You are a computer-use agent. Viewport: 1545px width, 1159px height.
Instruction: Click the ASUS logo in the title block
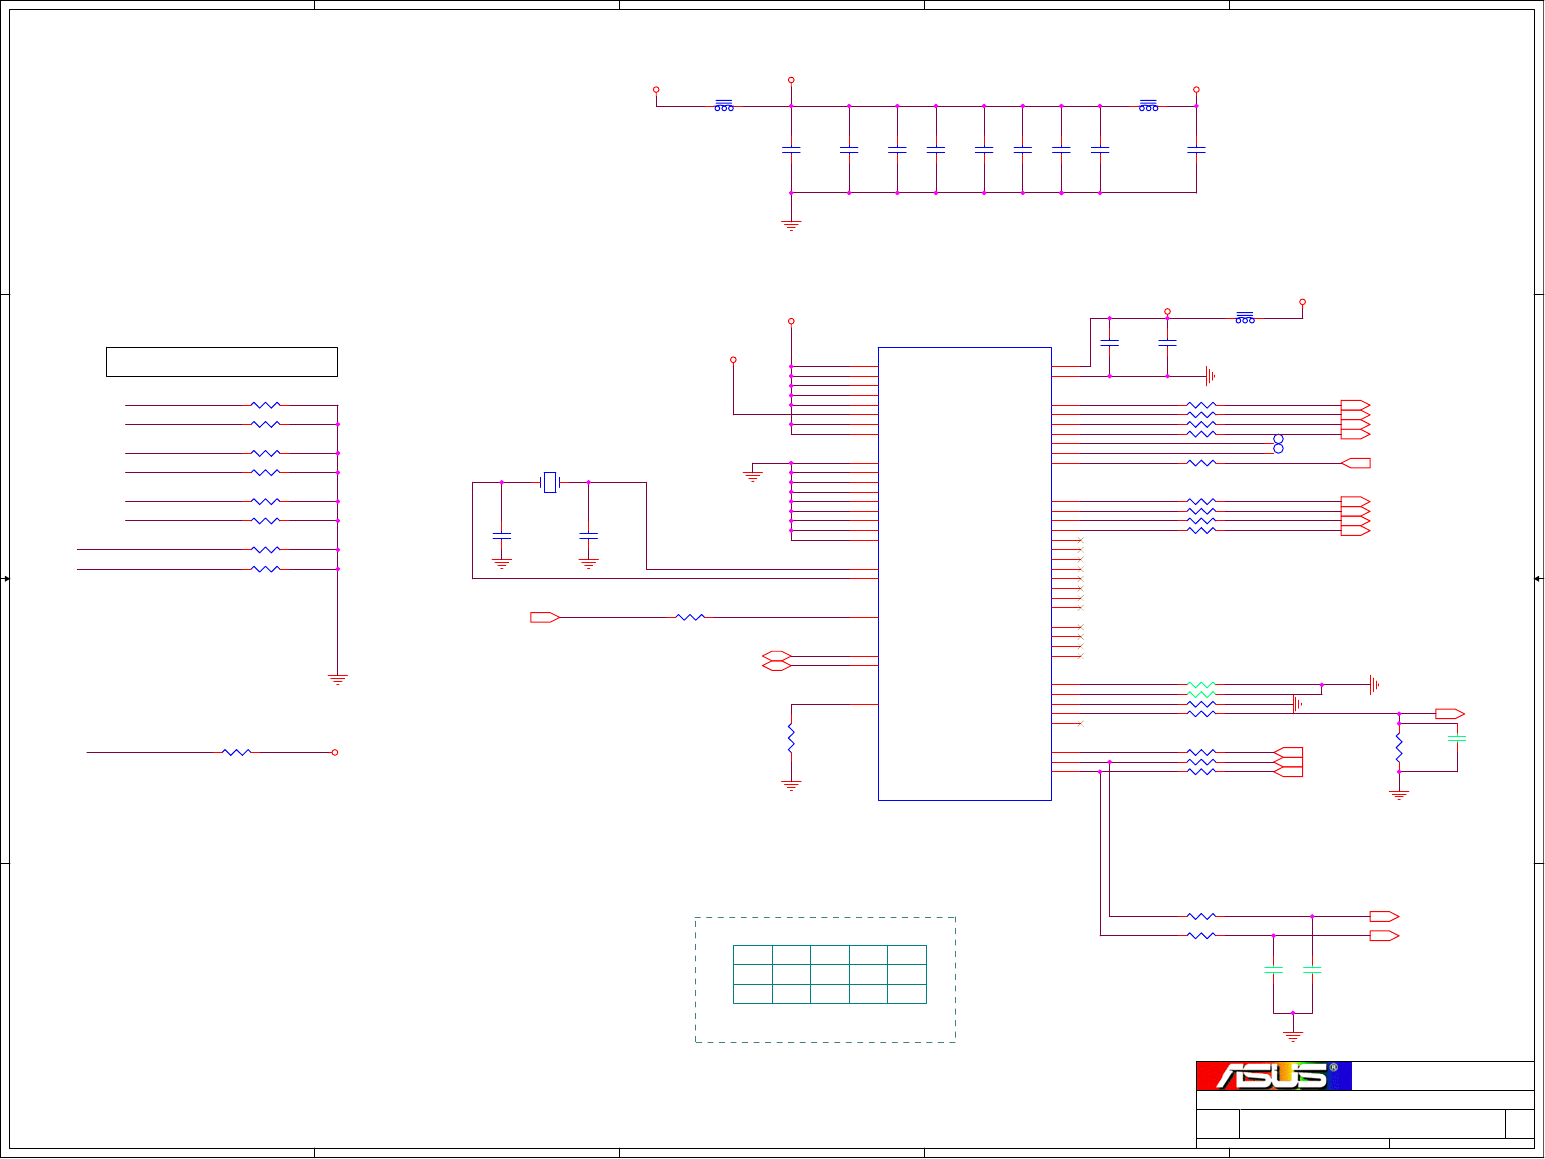(1274, 1076)
